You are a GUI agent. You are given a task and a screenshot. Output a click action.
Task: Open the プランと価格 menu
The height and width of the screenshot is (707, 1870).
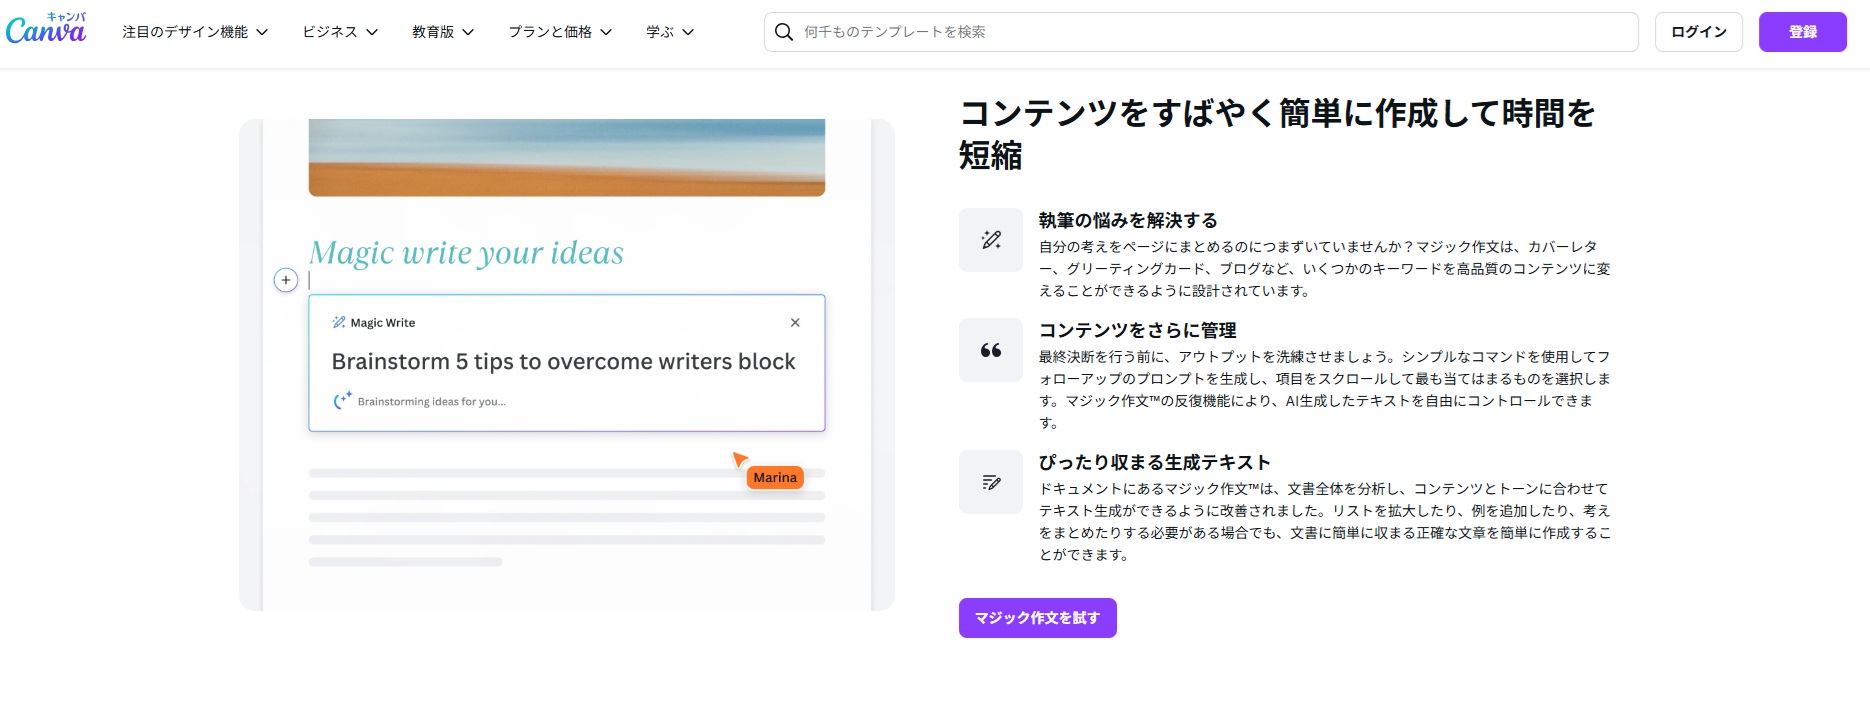point(560,32)
